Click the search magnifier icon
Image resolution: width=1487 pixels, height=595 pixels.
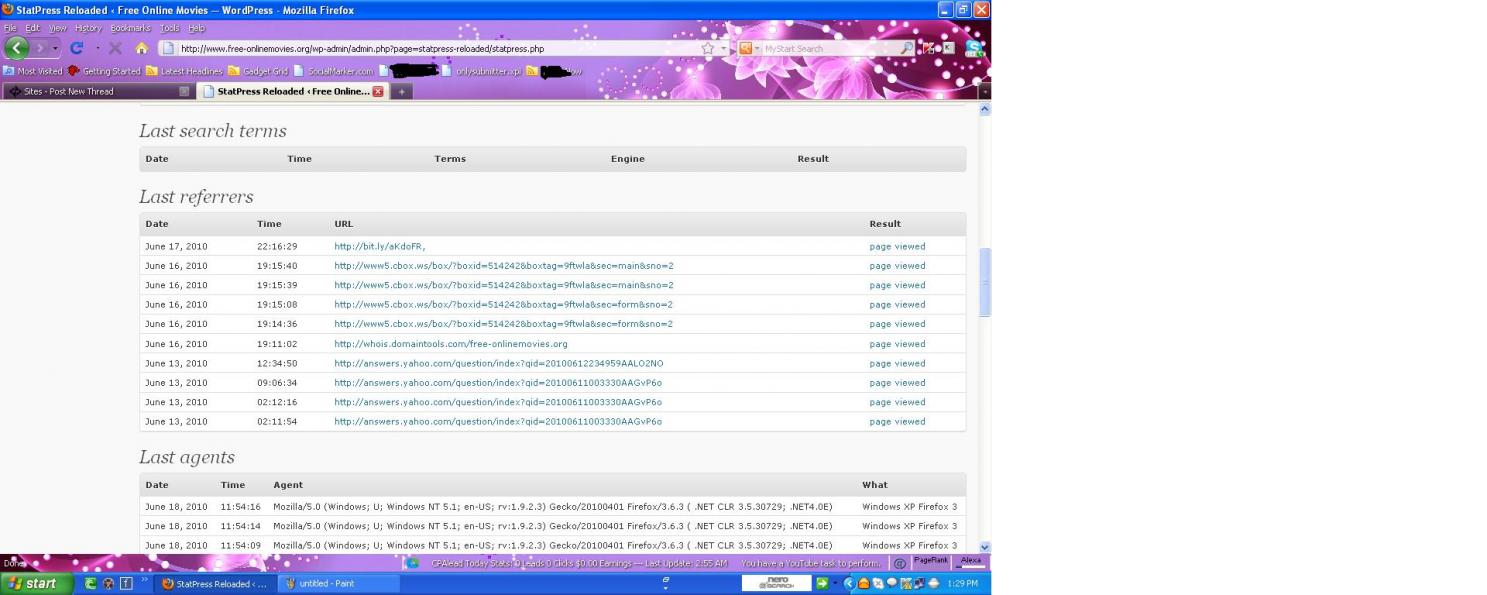(x=906, y=48)
